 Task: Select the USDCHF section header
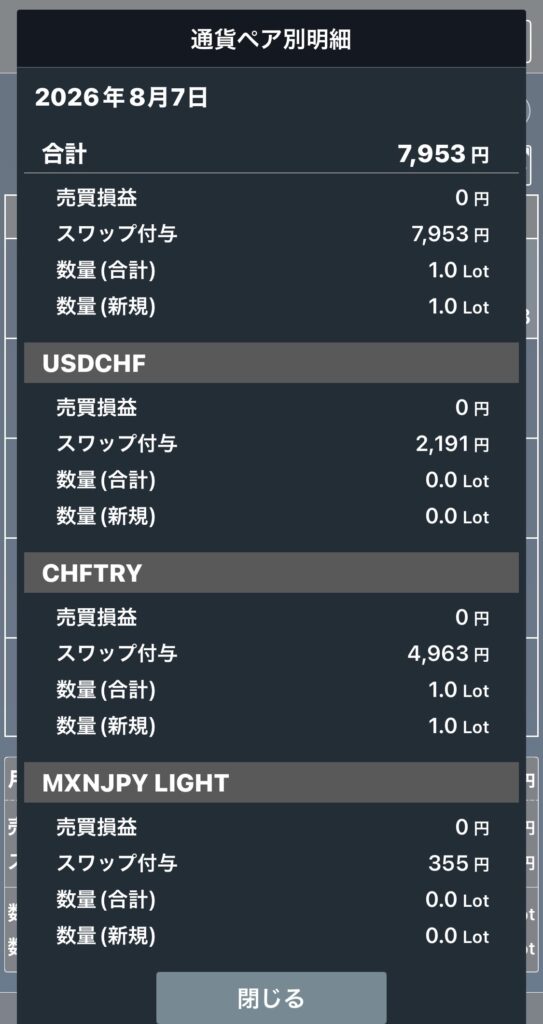point(271,363)
